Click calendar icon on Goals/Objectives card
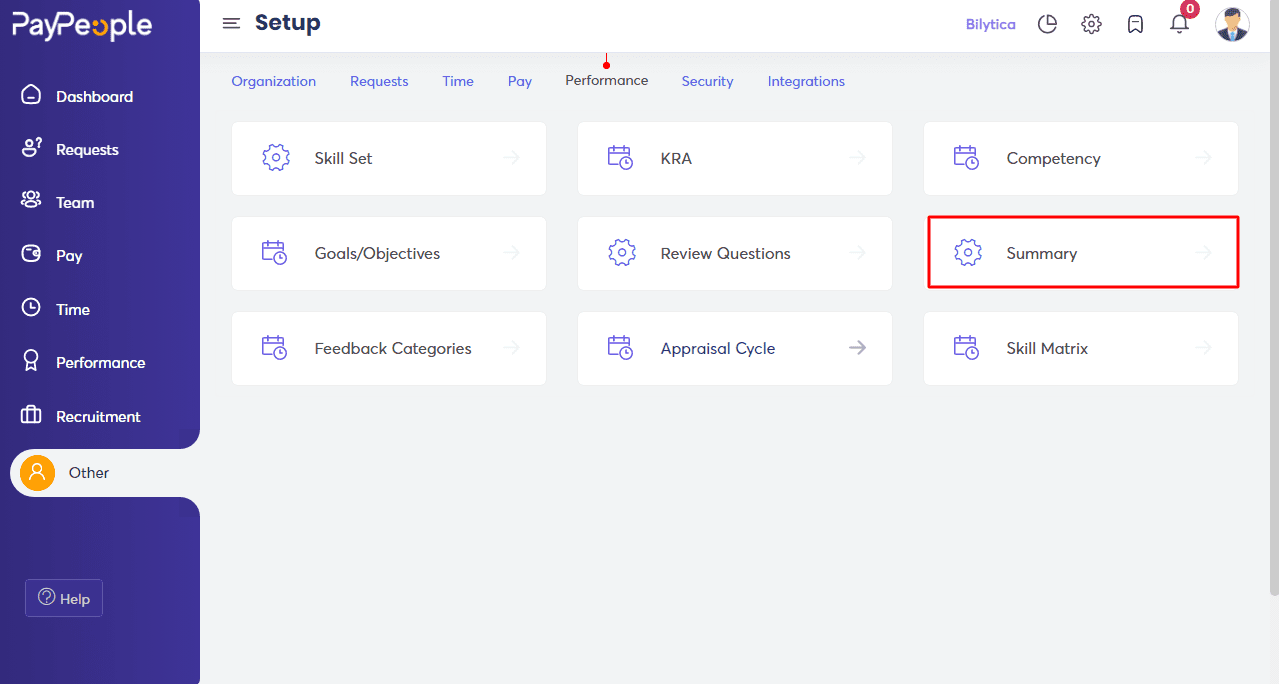 tap(275, 253)
